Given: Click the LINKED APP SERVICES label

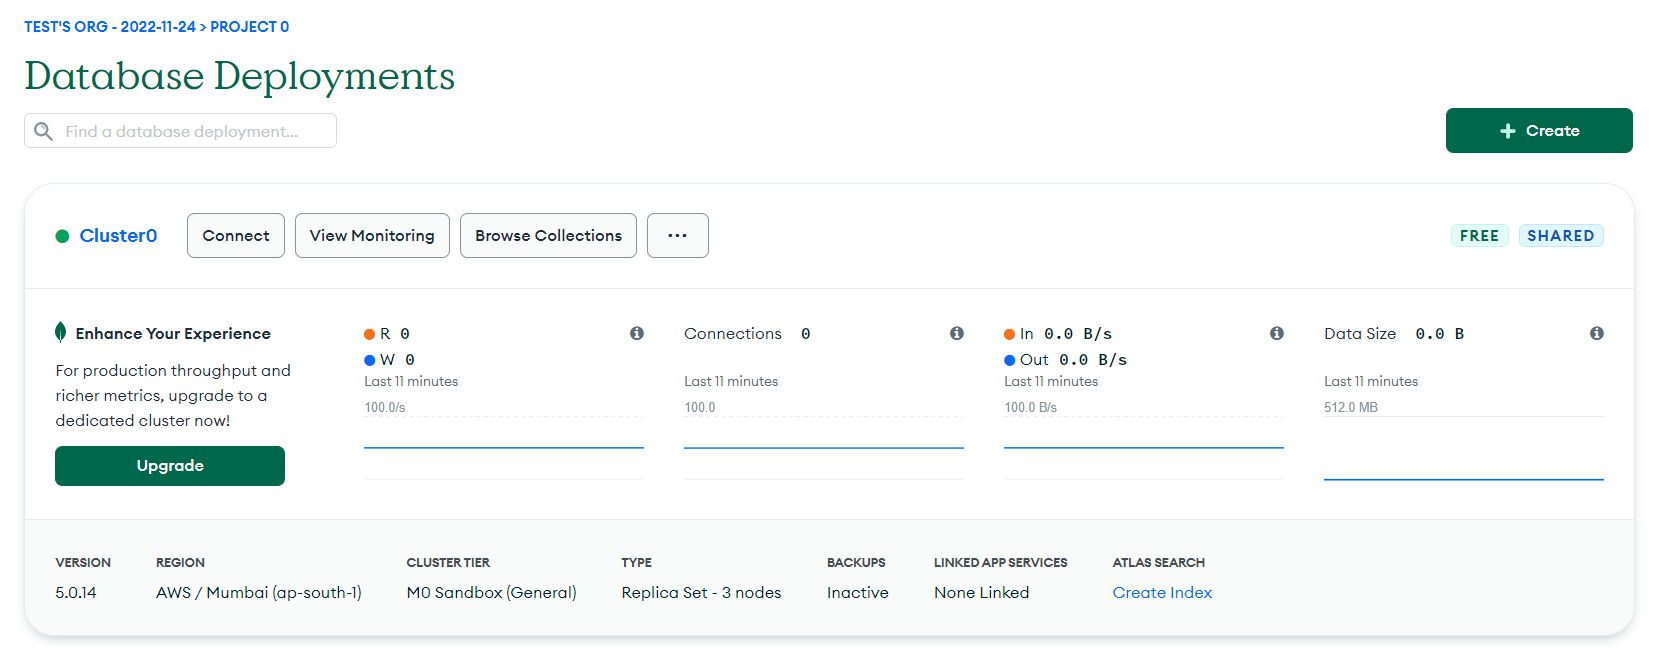Looking at the screenshot, I should [1000, 562].
